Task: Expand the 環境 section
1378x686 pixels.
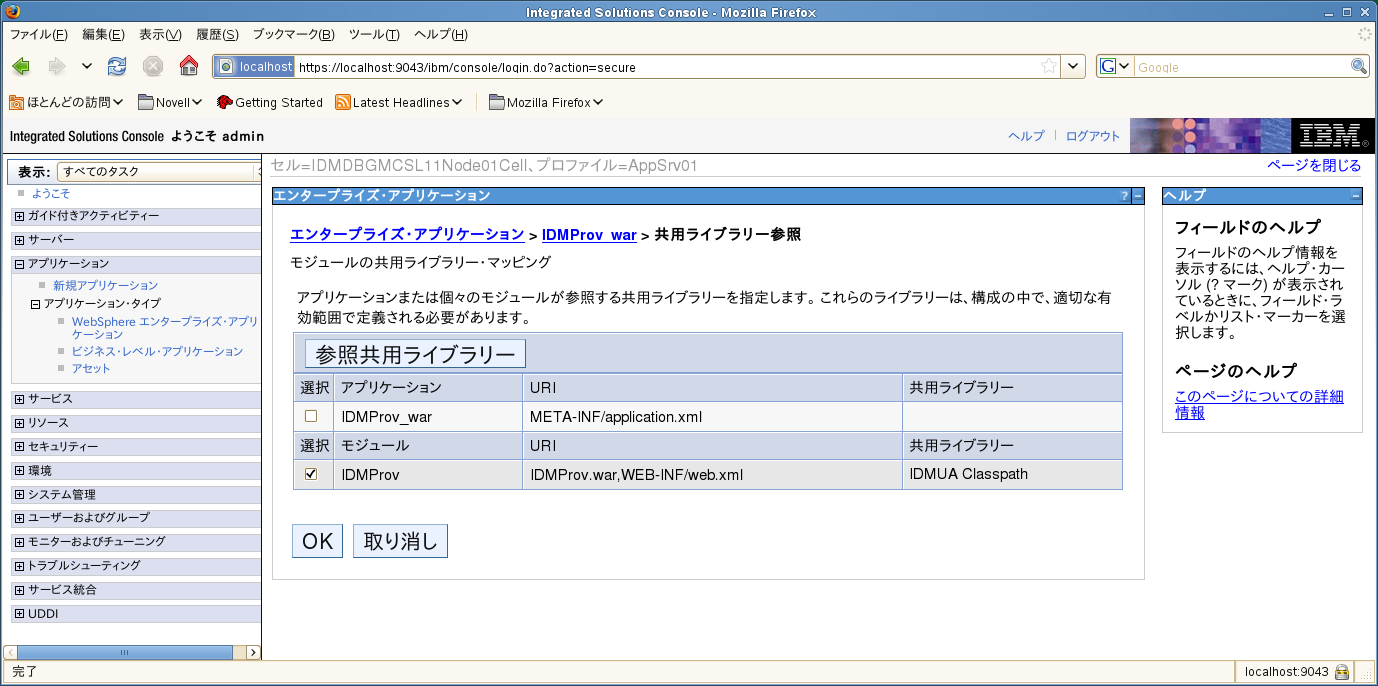Action: pos(19,471)
